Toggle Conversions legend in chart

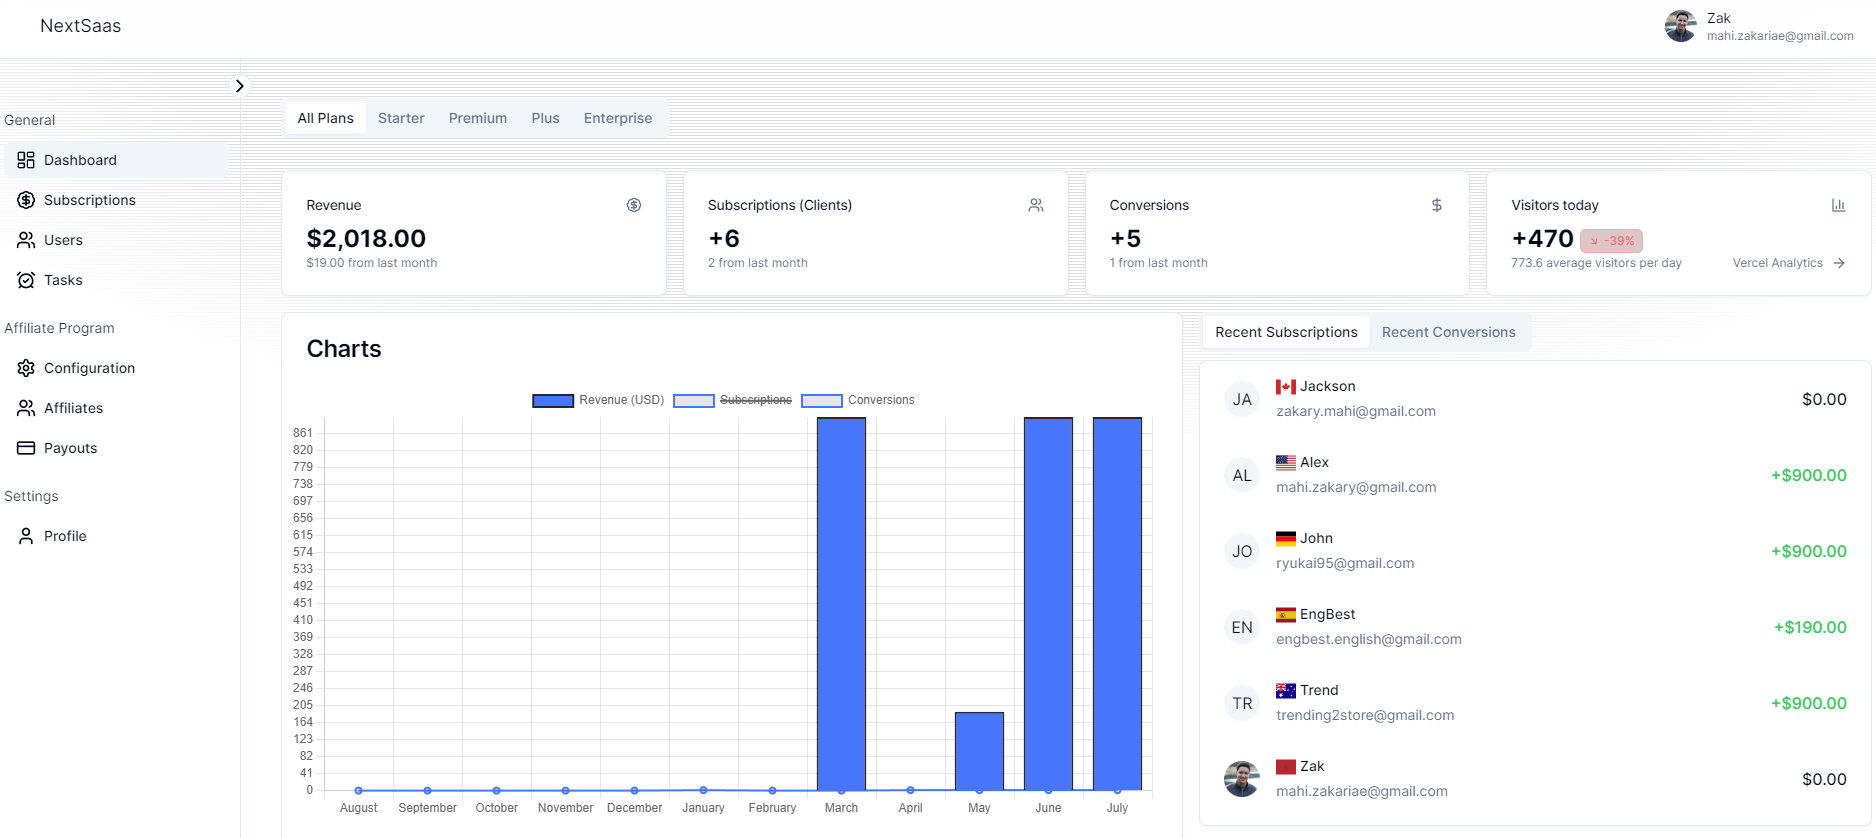(x=858, y=400)
